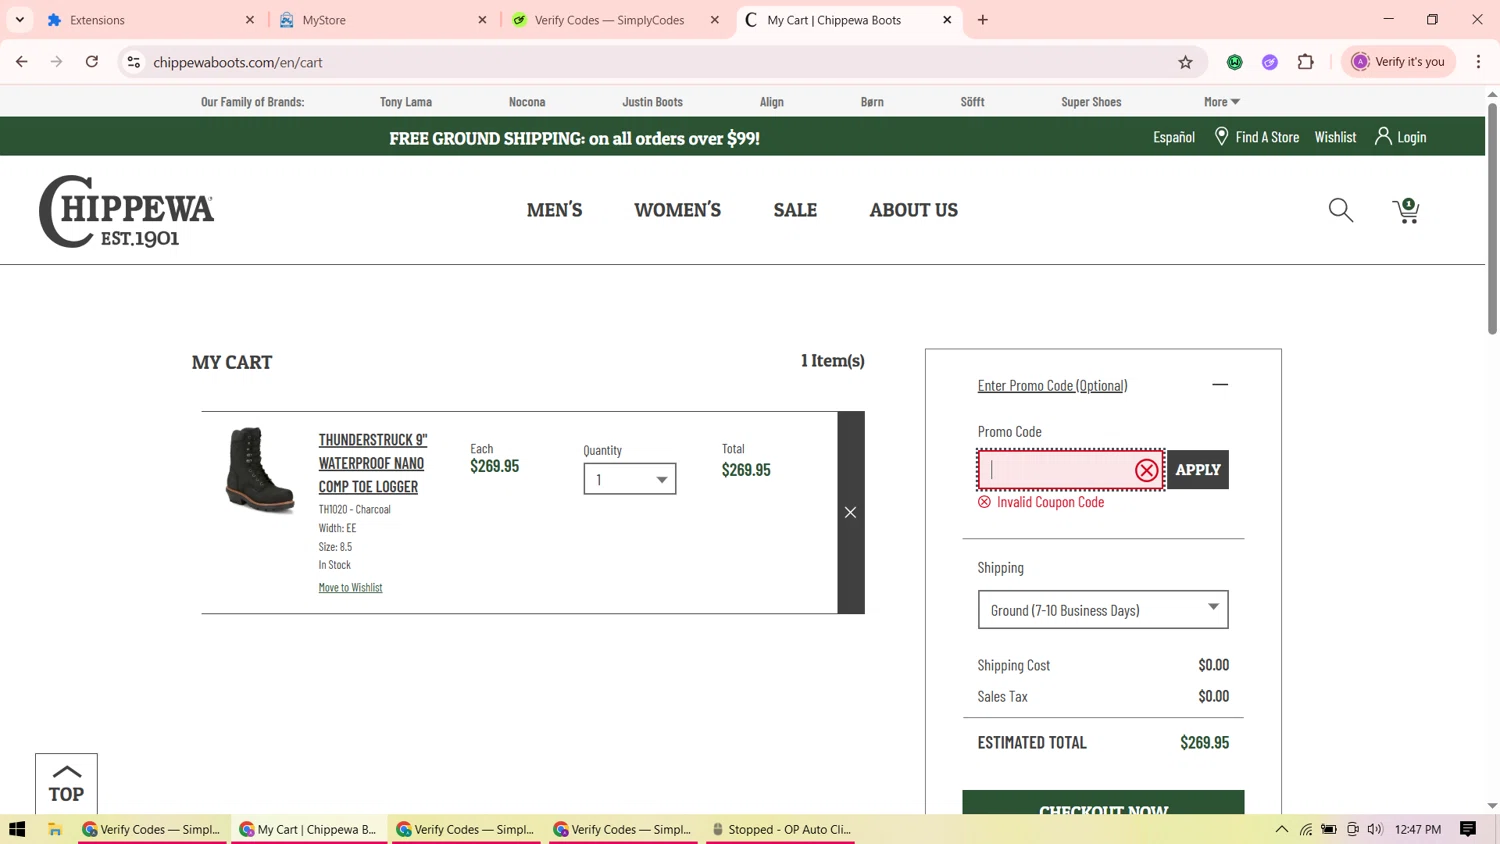Click the green extension icon in the toolbar
The image size is (1500, 844).
1235,62
